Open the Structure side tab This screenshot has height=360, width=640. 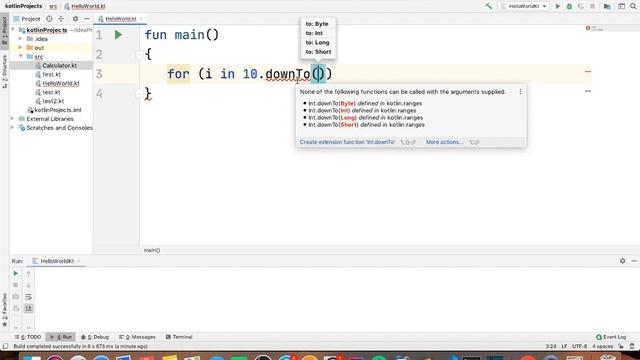[x=4, y=71]
